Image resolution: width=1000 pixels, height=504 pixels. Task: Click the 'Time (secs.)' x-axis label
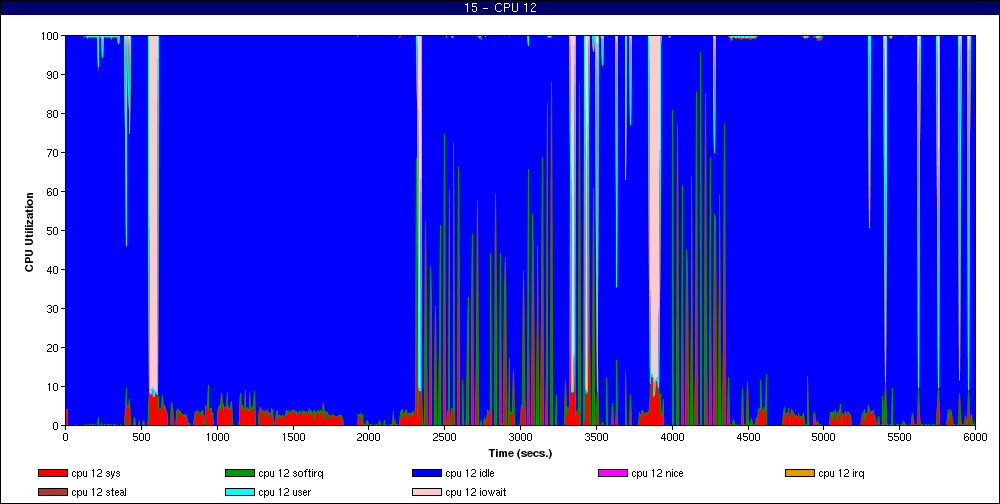520,454
